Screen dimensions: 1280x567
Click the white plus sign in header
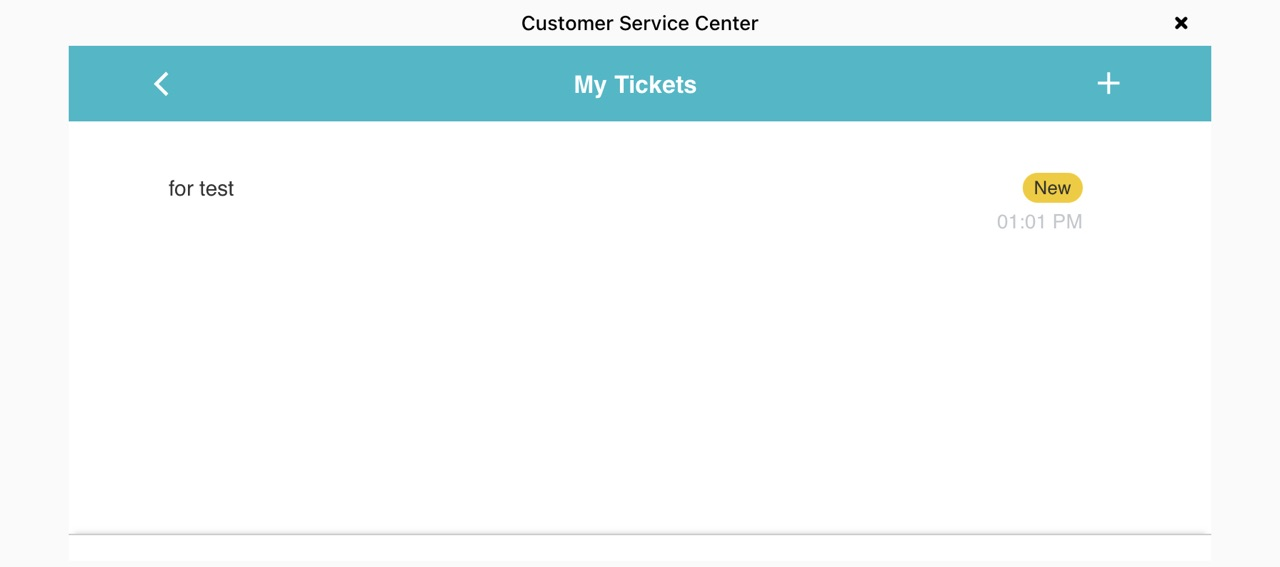pos(1108,84)
